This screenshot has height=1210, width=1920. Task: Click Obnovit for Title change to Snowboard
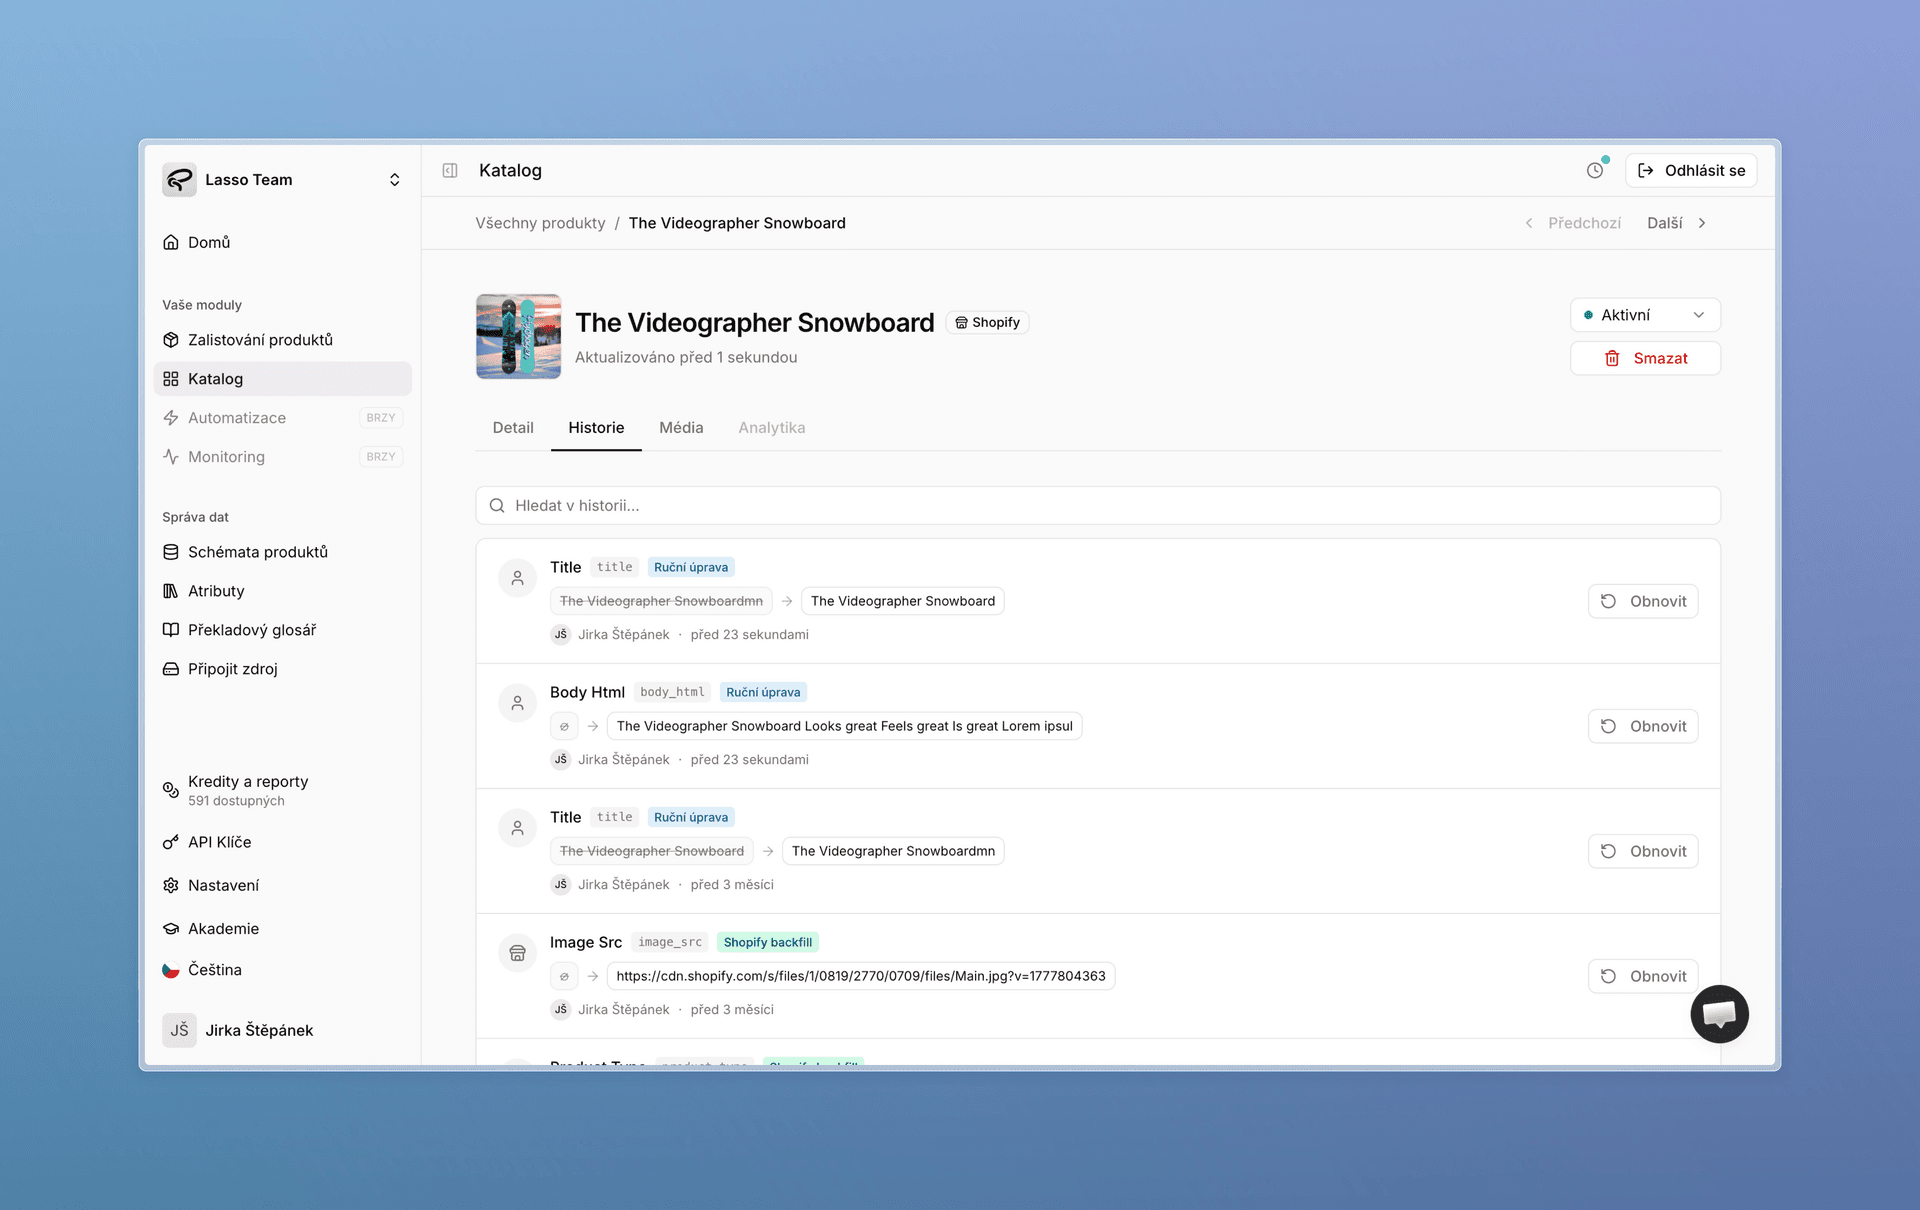tap(1643, 601)
